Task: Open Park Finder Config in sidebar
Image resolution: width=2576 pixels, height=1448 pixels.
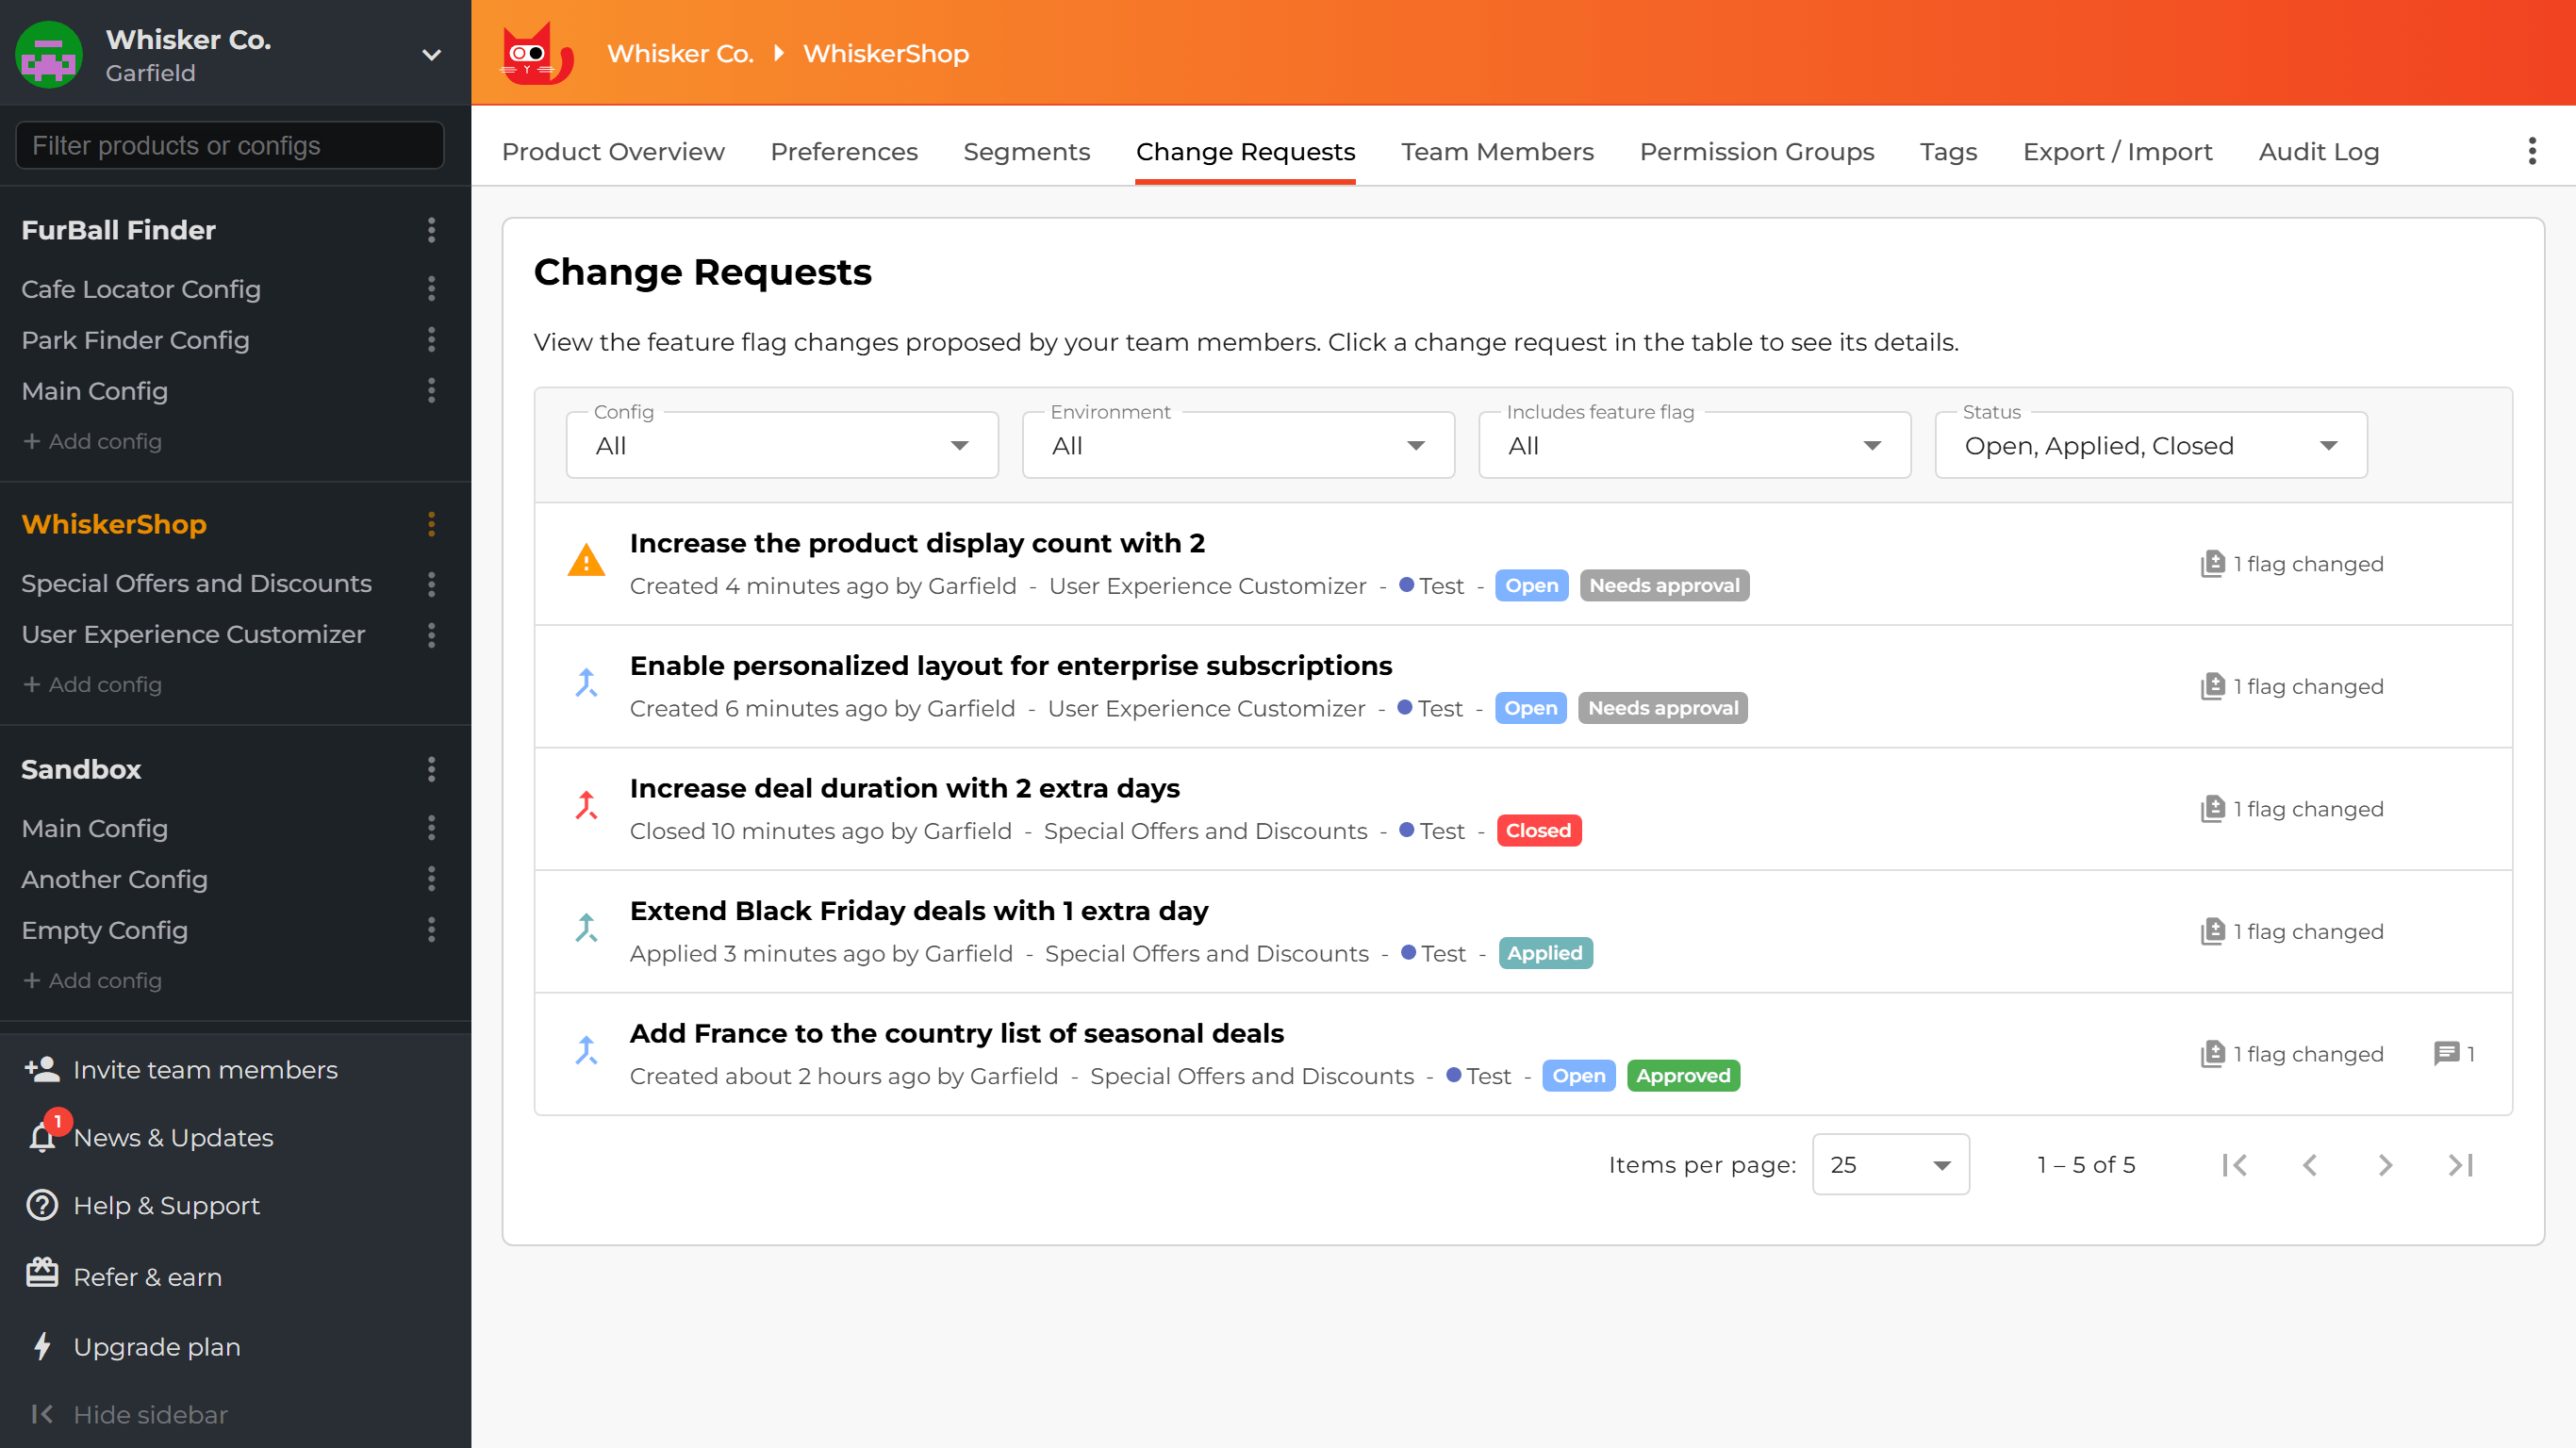Action: 135,340
